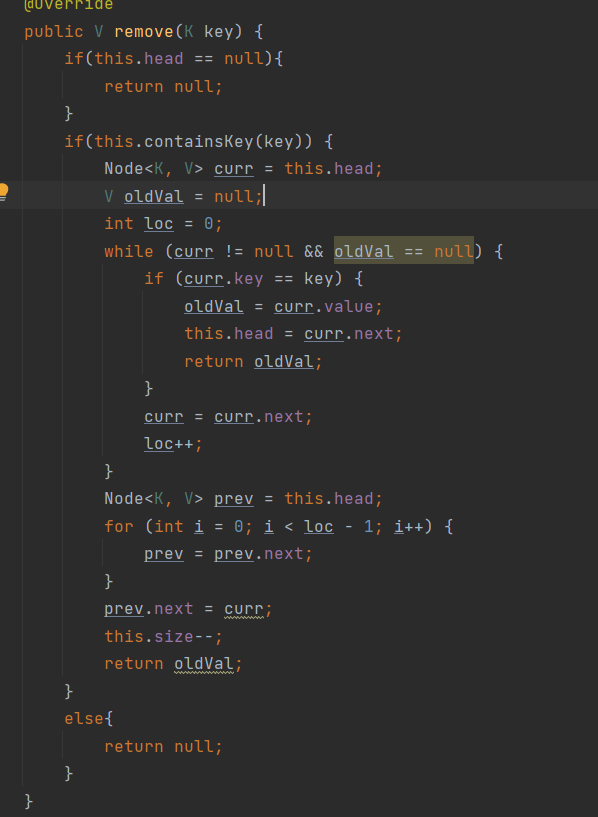Click the yellow lightbulb quick-fix icon
This screenshot has width=598, height=817.
point(3,192)
